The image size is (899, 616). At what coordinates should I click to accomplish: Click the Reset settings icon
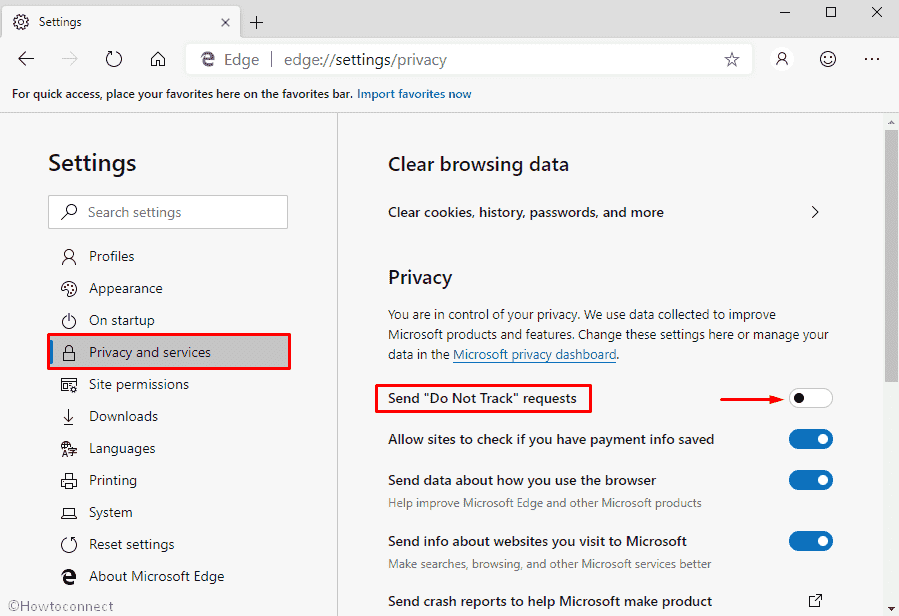(x=69, y=545)
